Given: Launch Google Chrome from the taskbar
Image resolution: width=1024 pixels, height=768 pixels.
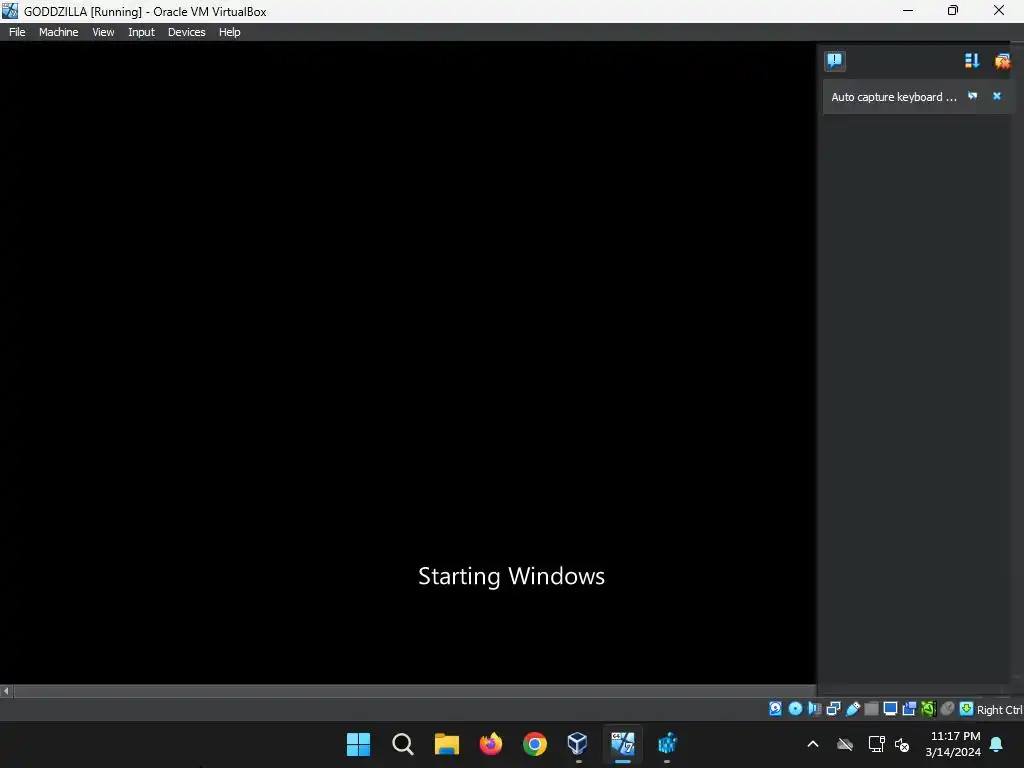Looking at the screenshot, I should (x=534, y=744).
